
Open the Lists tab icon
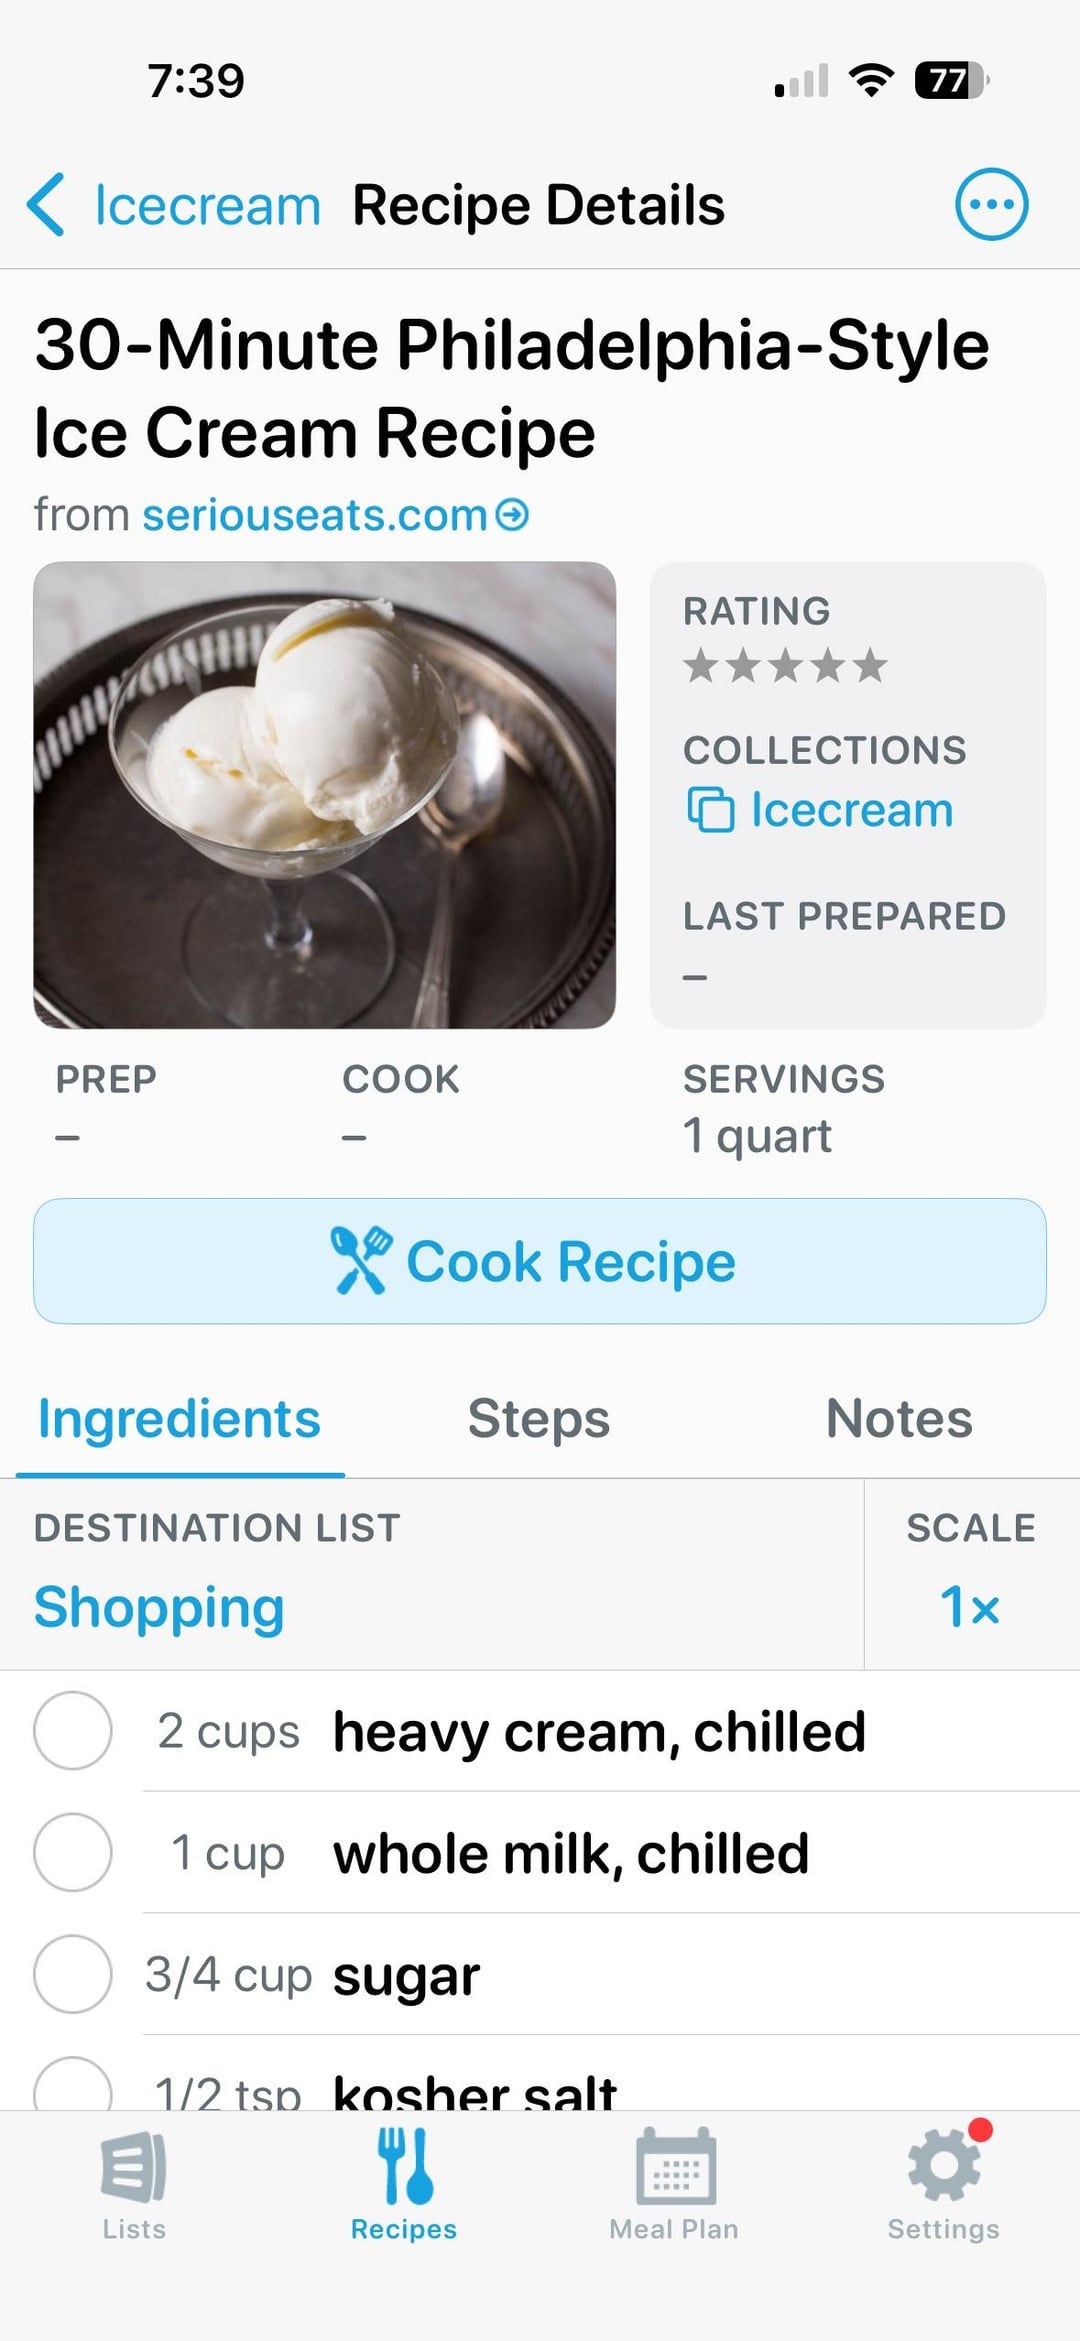[x=134, y=2168]
